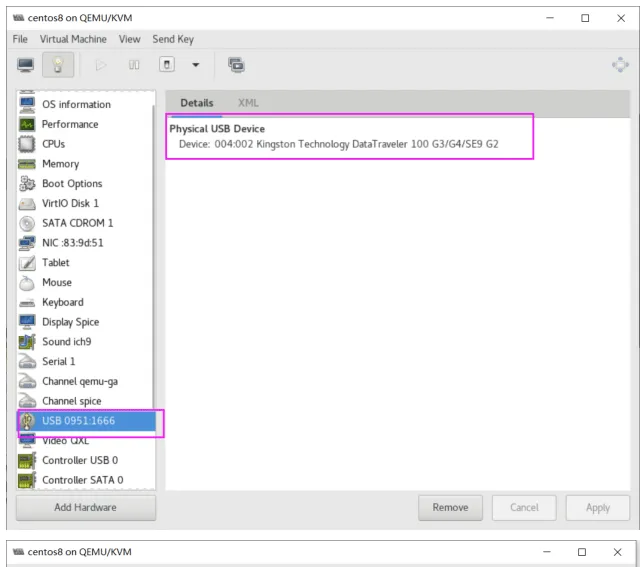The image size is (642, 567).
Task: Open the Send Key menu
Action: [x=173, y=39]
